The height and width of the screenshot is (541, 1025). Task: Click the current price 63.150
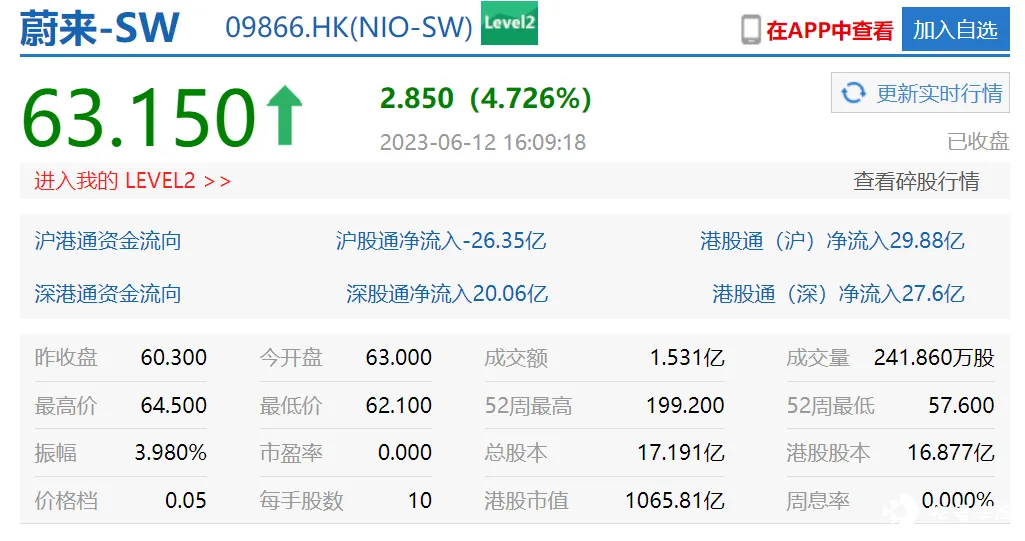138,117
